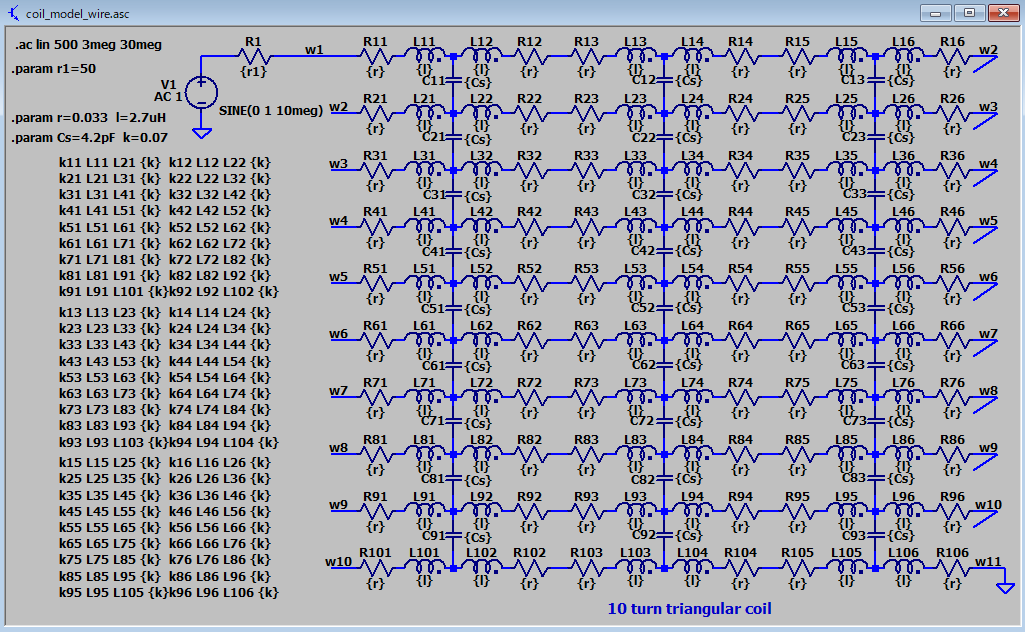Image resolution: width=1025 pixels, height=632 pixels.
Task: Select the 'k11 L11 L21 {k}' coupling statement
Action: (x=110, y=163)
